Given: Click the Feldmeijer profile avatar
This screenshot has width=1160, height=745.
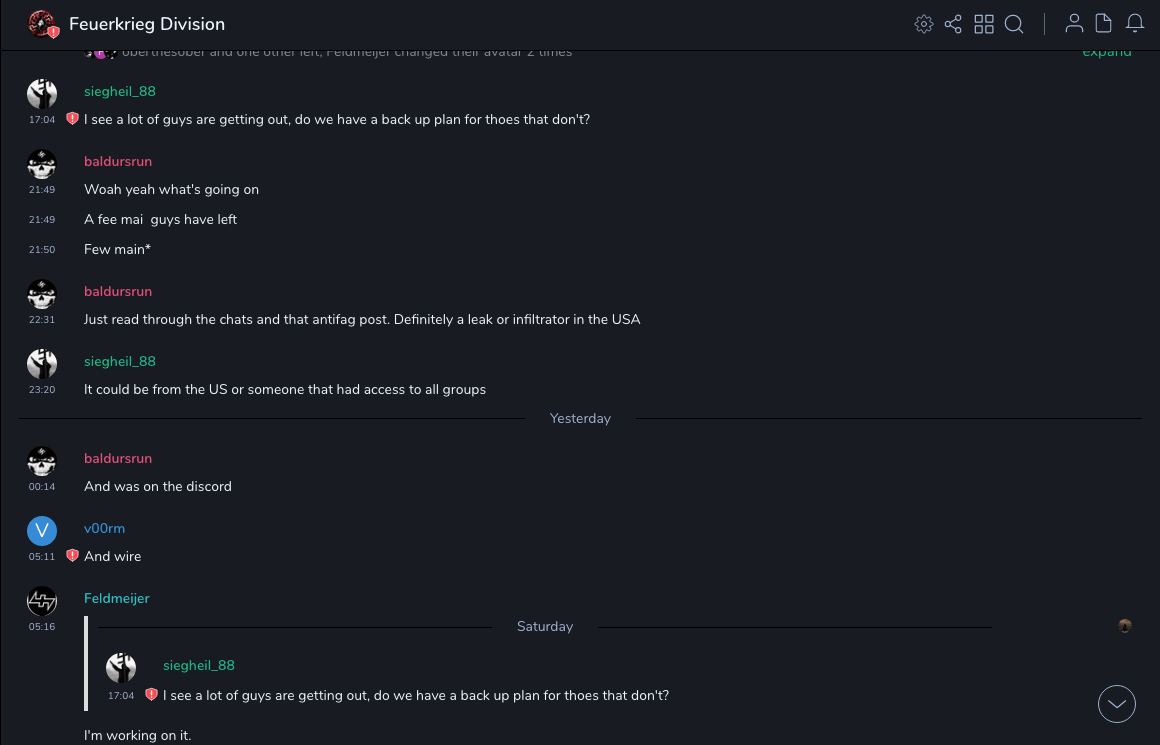Looking at the screenshot, I should click(x=42, y=600).
